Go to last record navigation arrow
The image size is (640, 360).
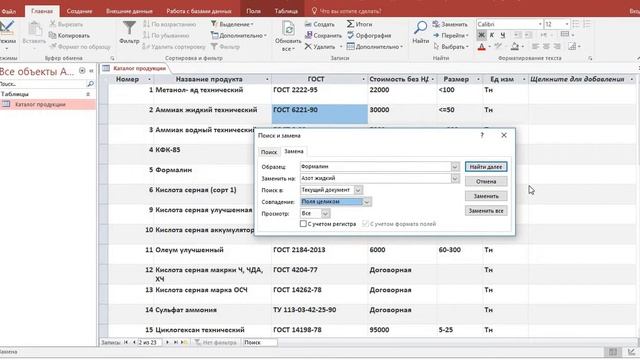click(176, 342)
